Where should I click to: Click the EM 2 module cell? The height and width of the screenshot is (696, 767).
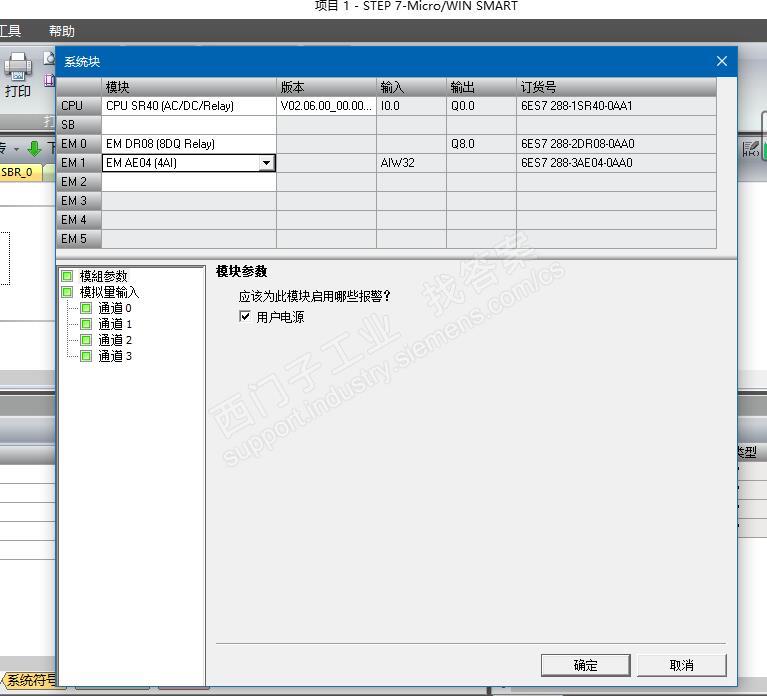coord(189,182)
